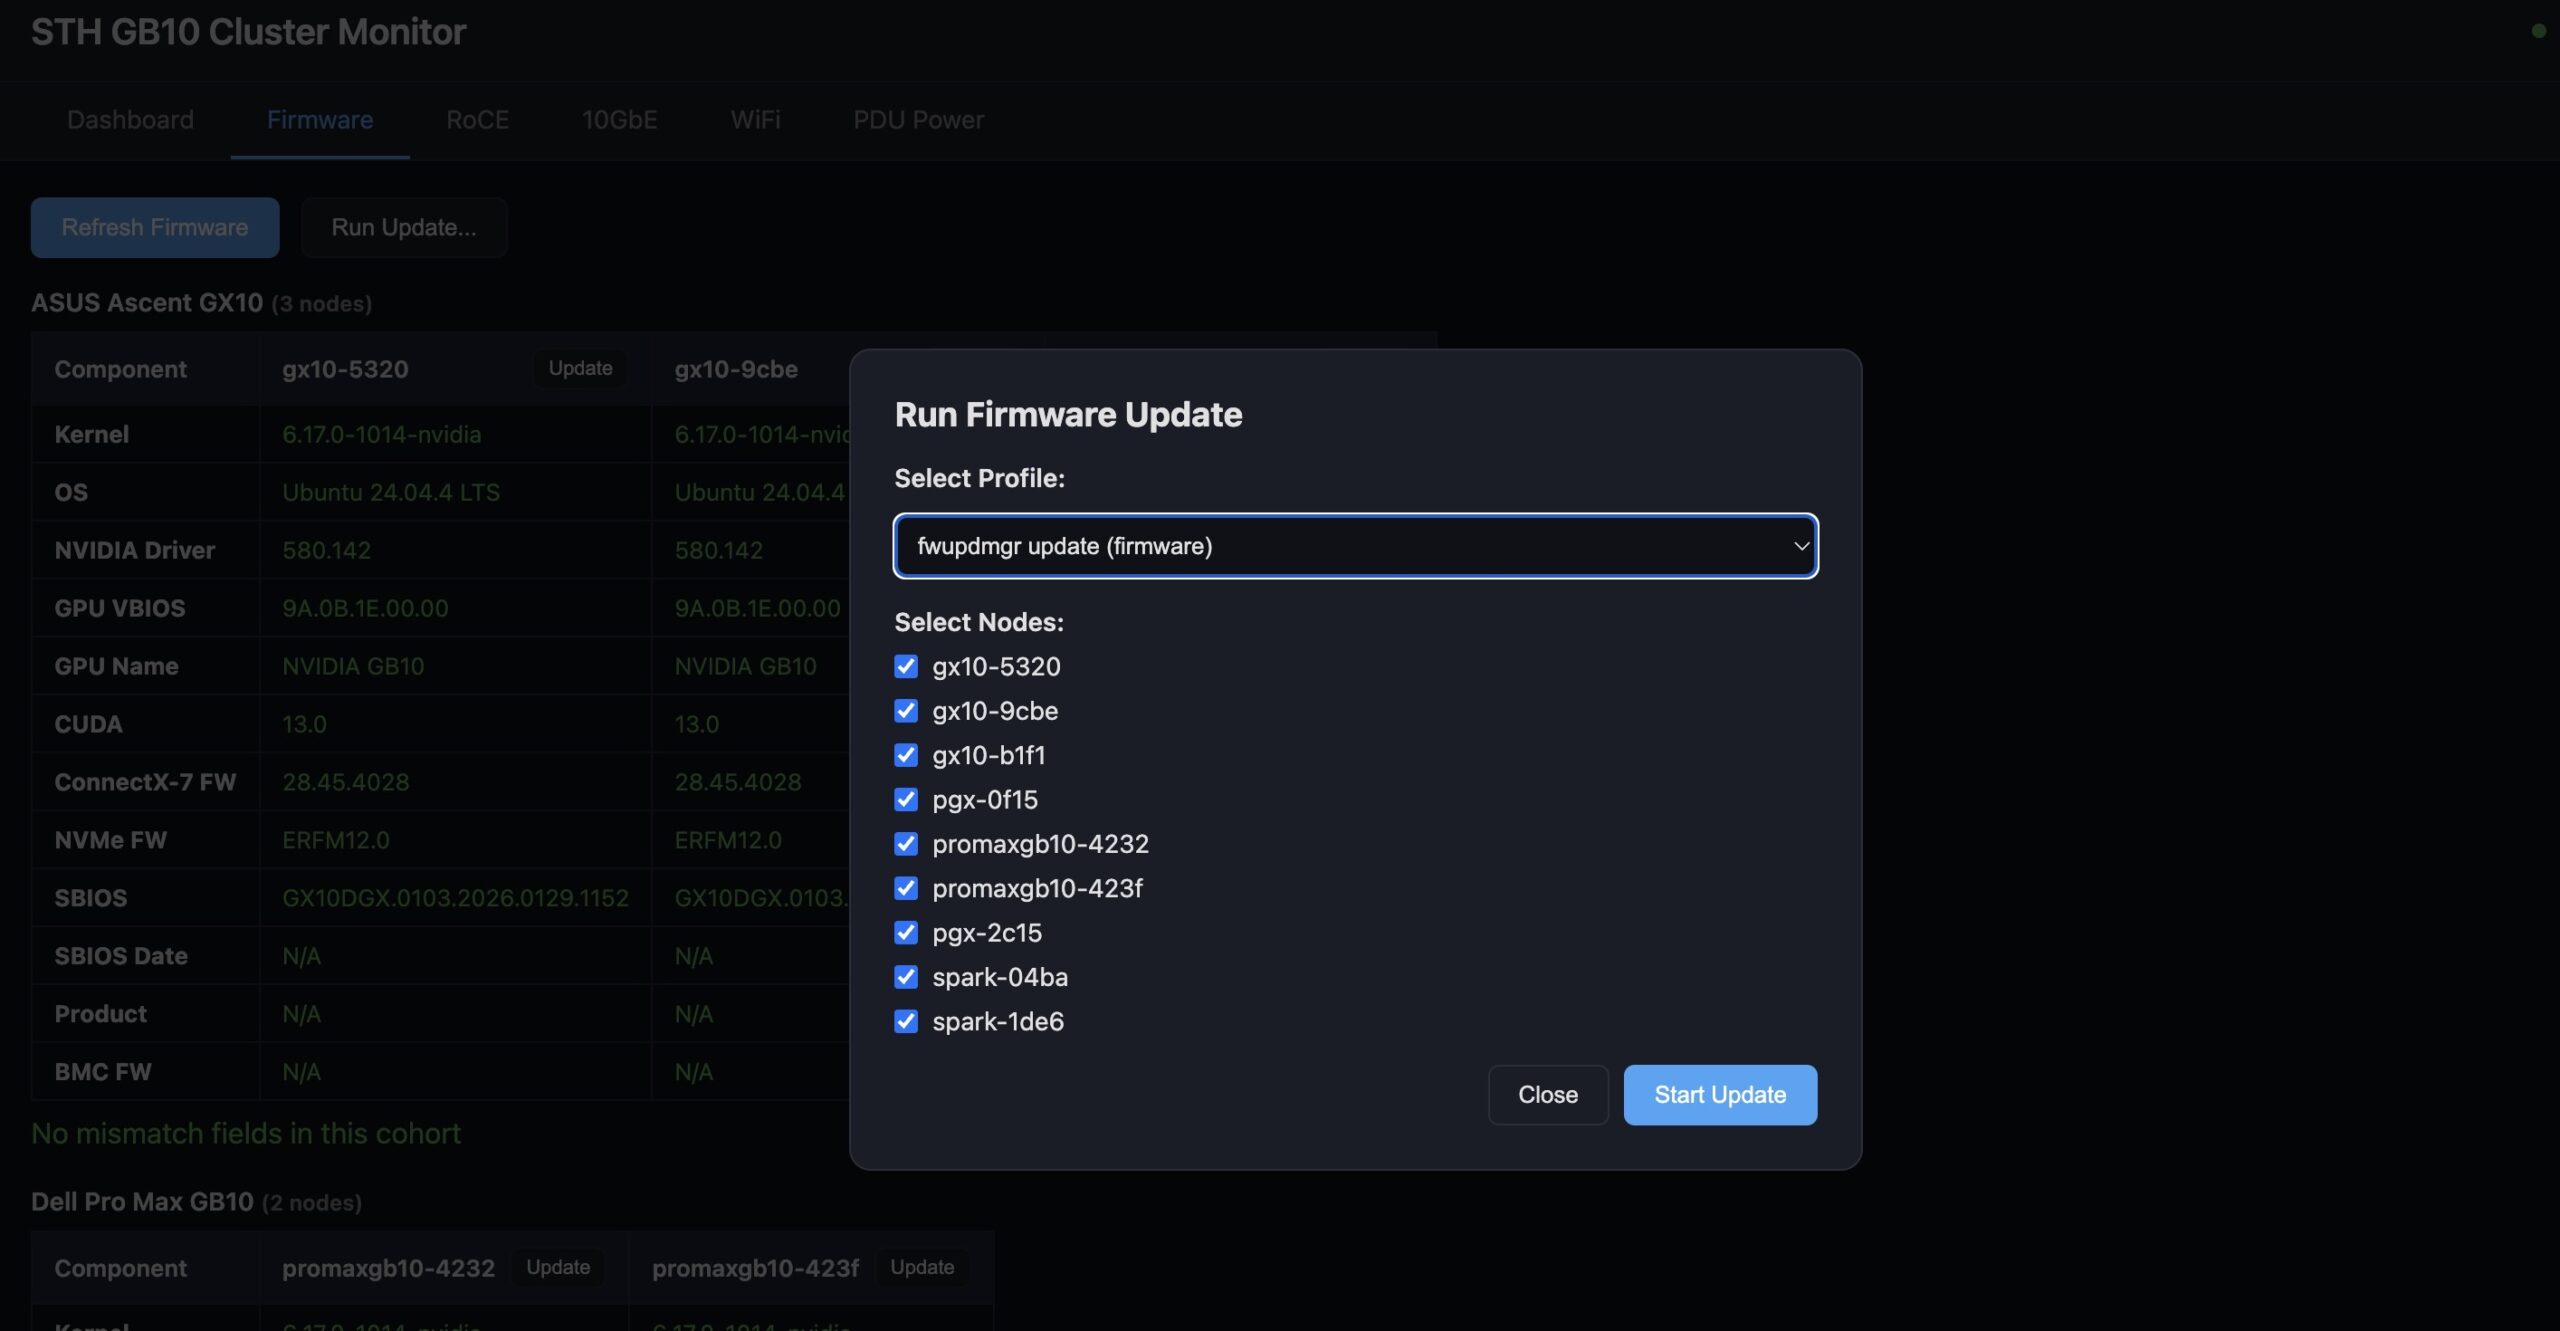Click Update for gx10-5320 column

(580, 368)
